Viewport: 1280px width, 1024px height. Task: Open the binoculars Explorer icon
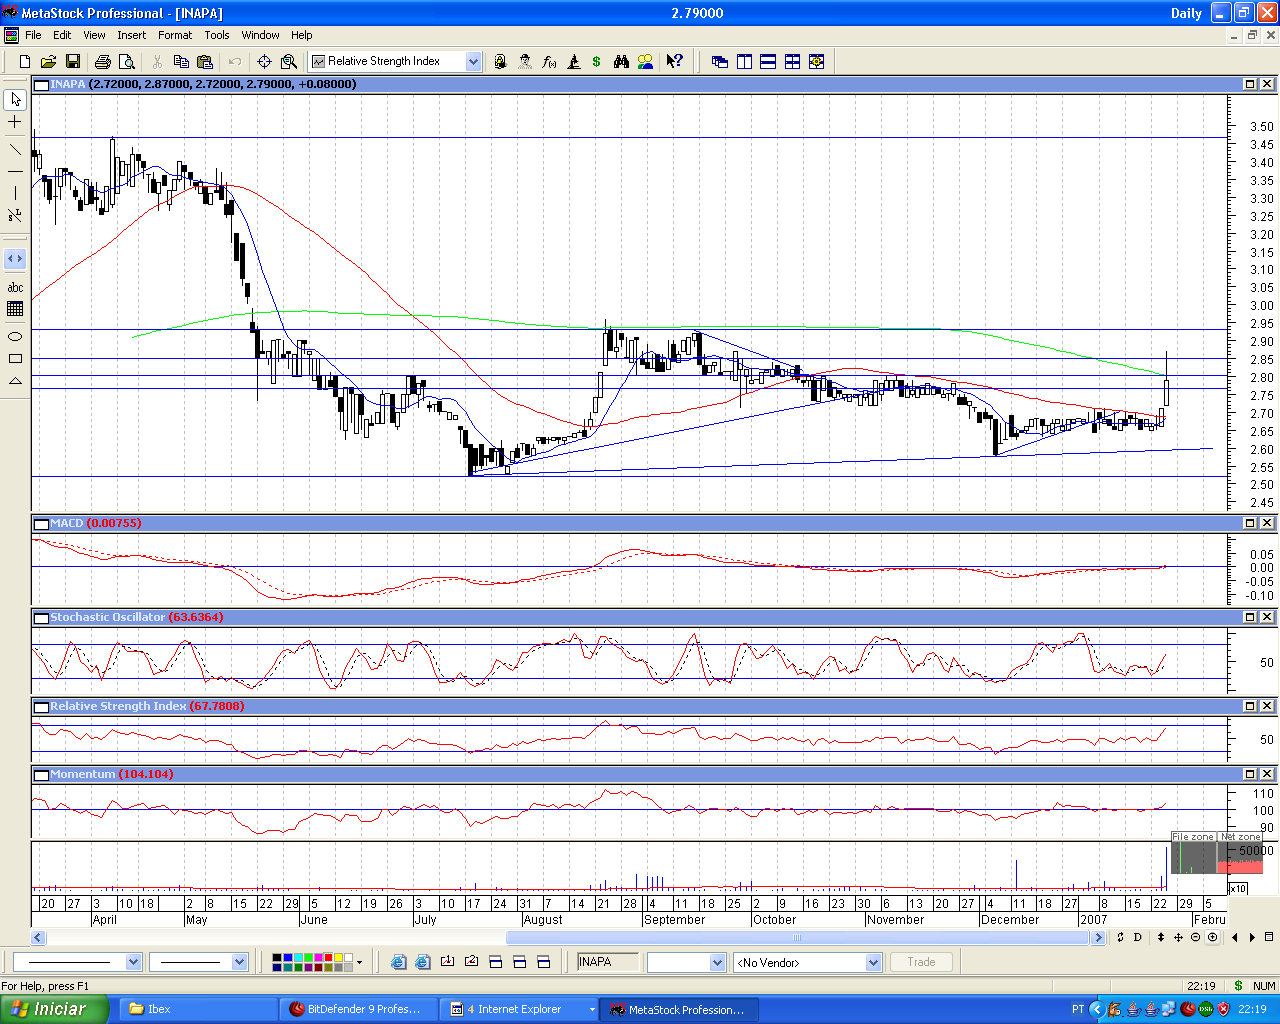pos(621,62)
